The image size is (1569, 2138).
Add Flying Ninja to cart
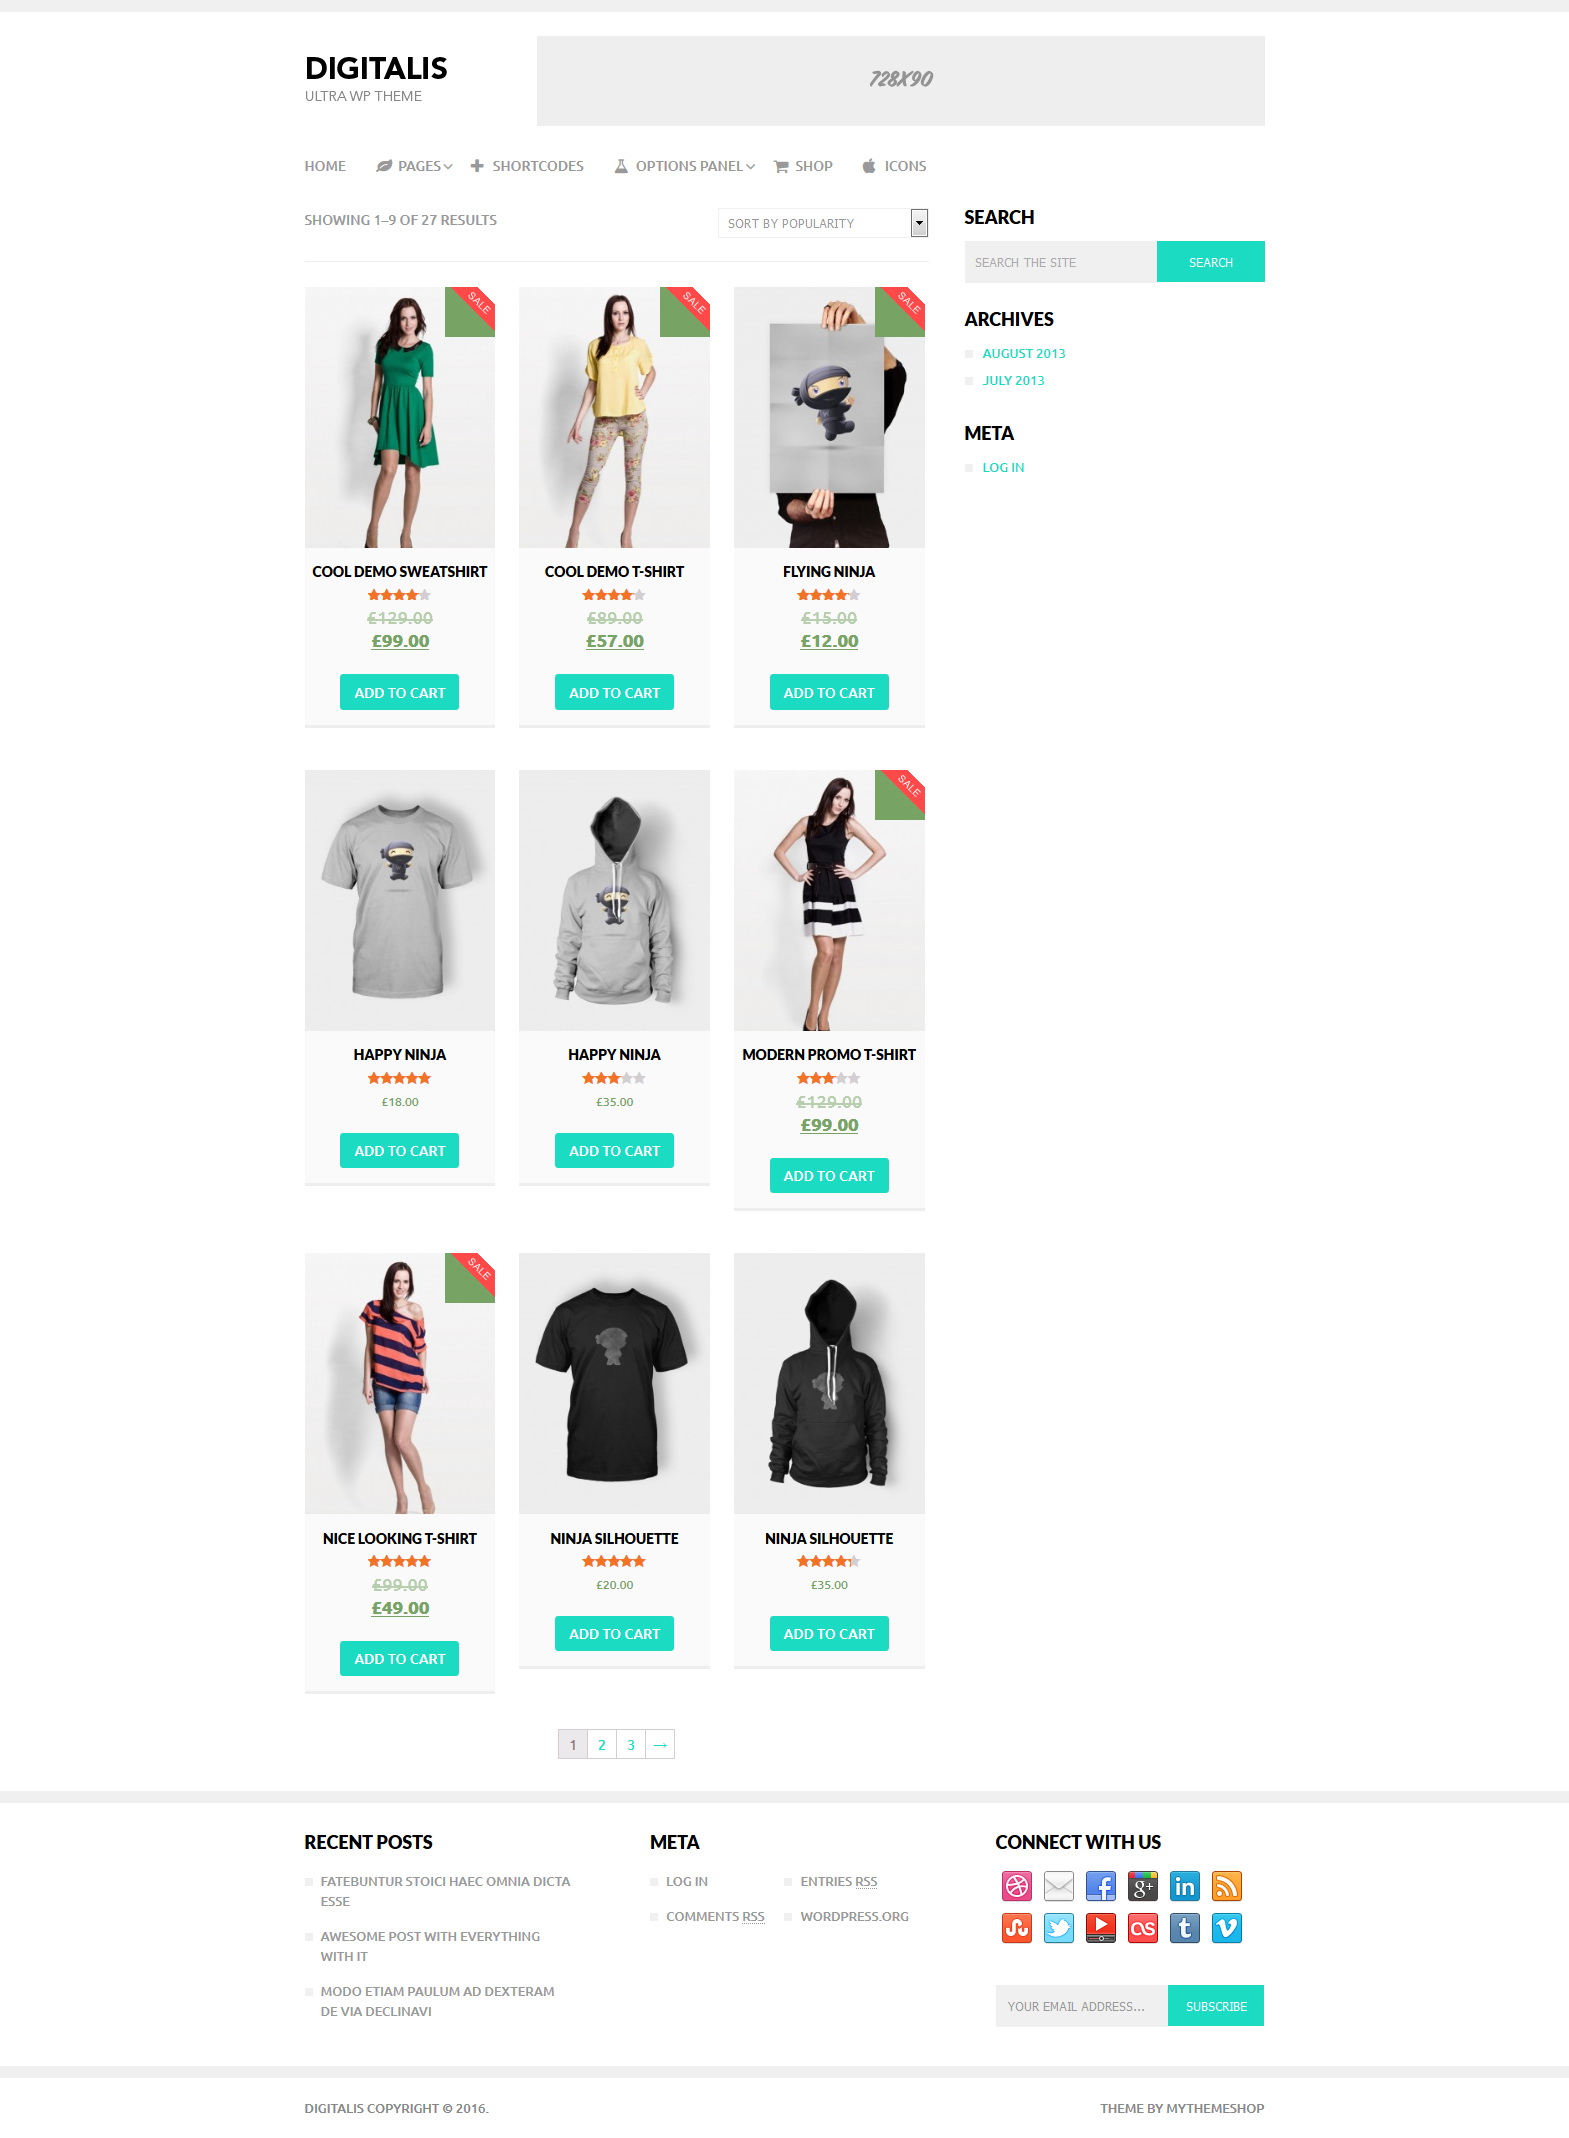829,692
